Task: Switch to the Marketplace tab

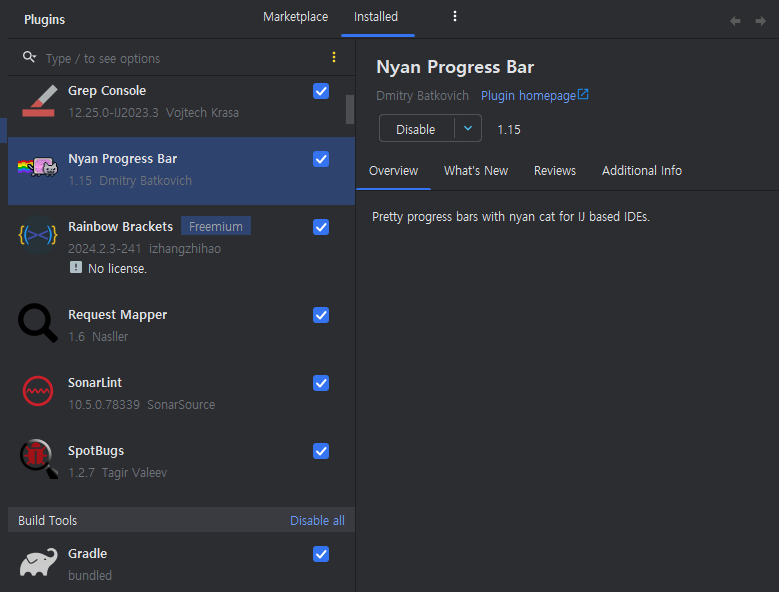Action: (x=296, y=17)
